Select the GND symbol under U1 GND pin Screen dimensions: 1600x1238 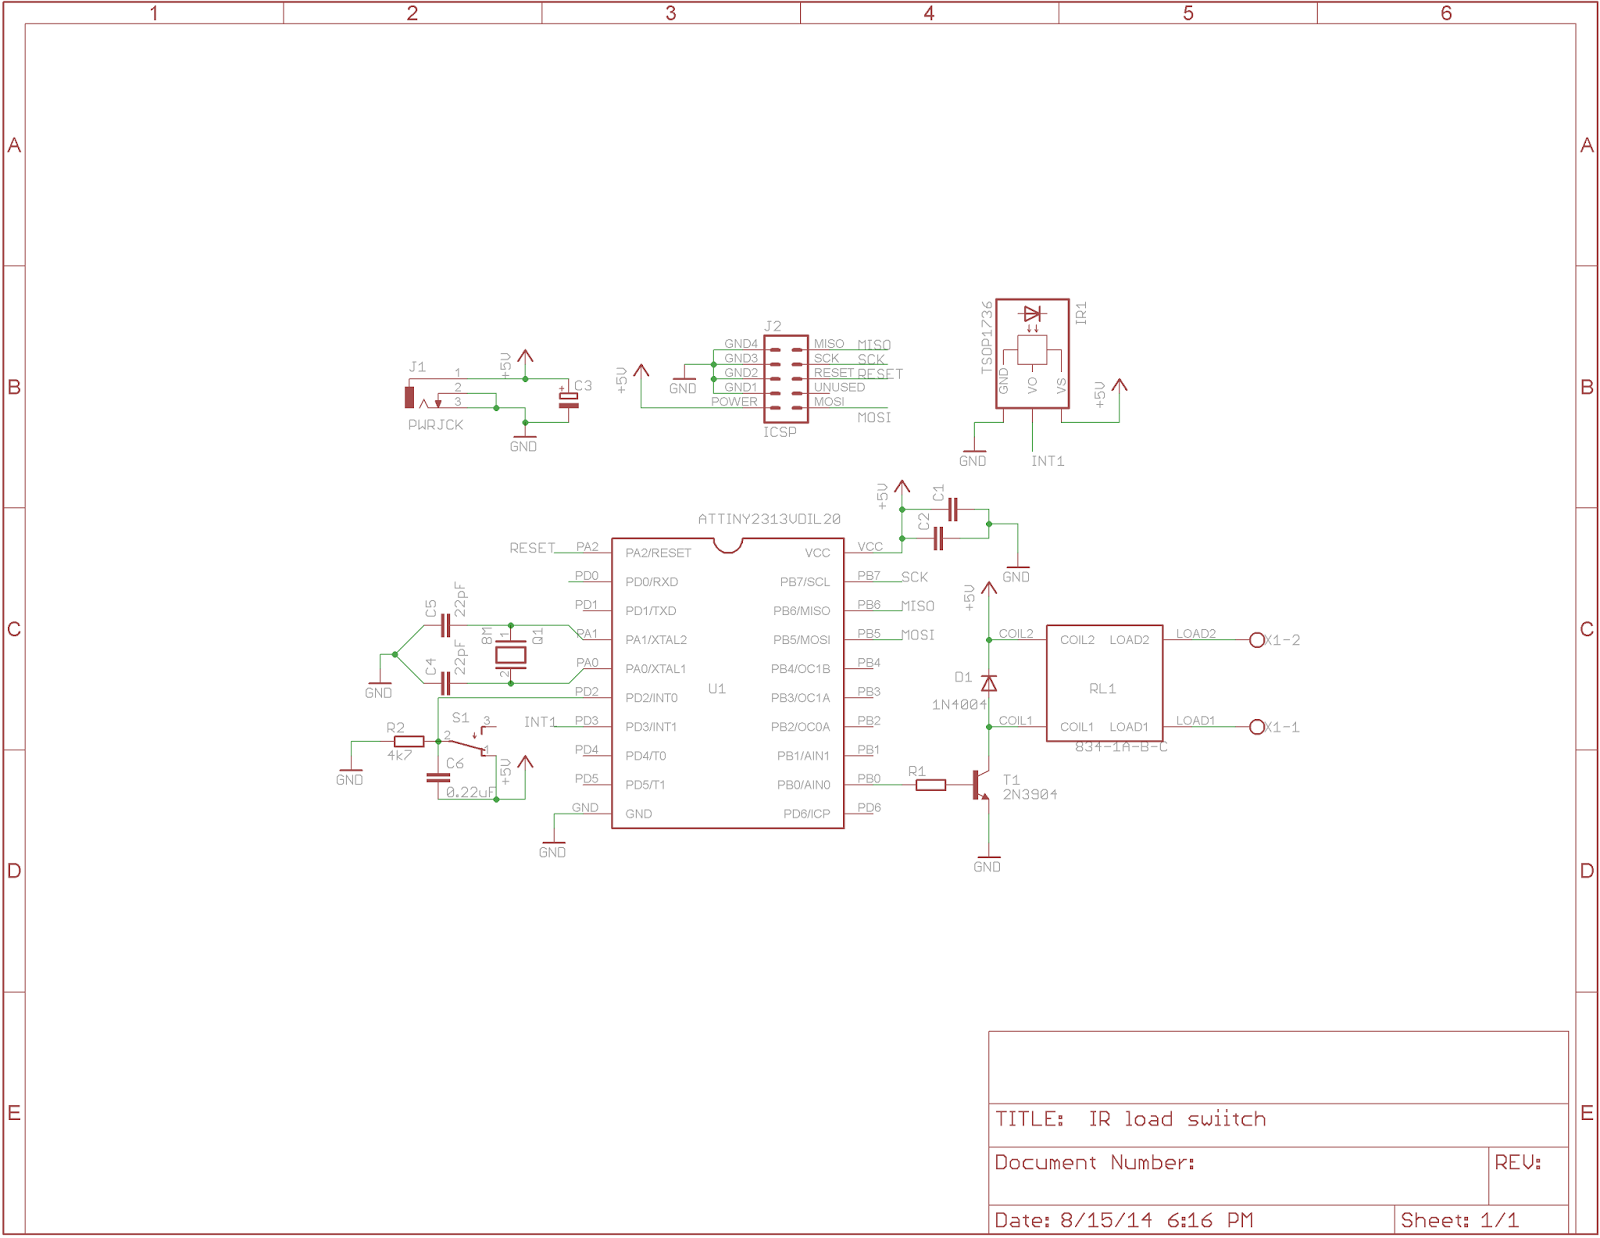coord(553,848)
